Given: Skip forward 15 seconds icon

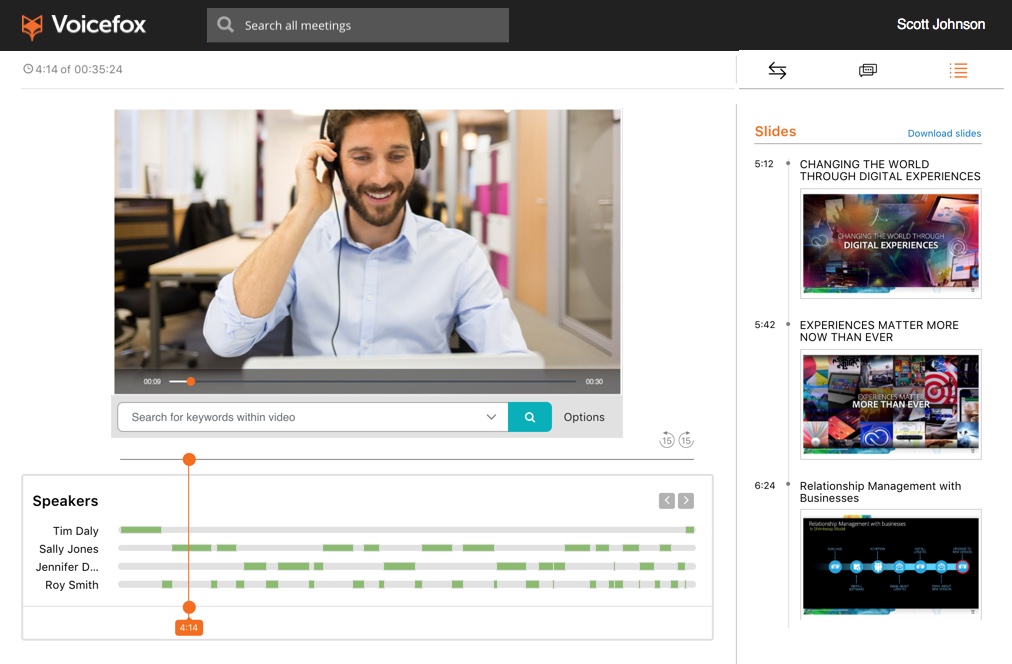Looking at the screenshot, I should 686,440.
